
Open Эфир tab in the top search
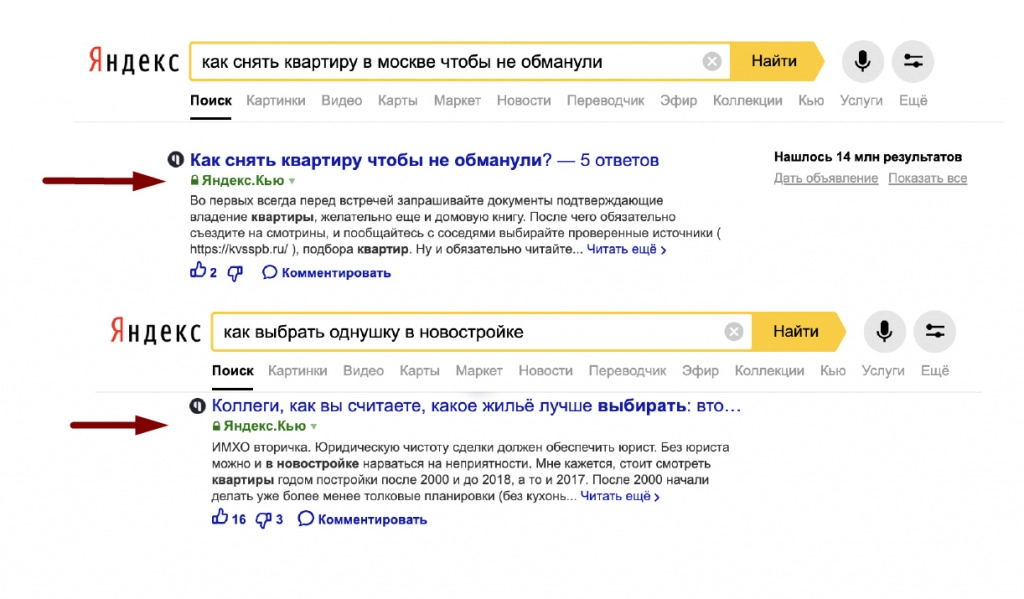(679, 101)
